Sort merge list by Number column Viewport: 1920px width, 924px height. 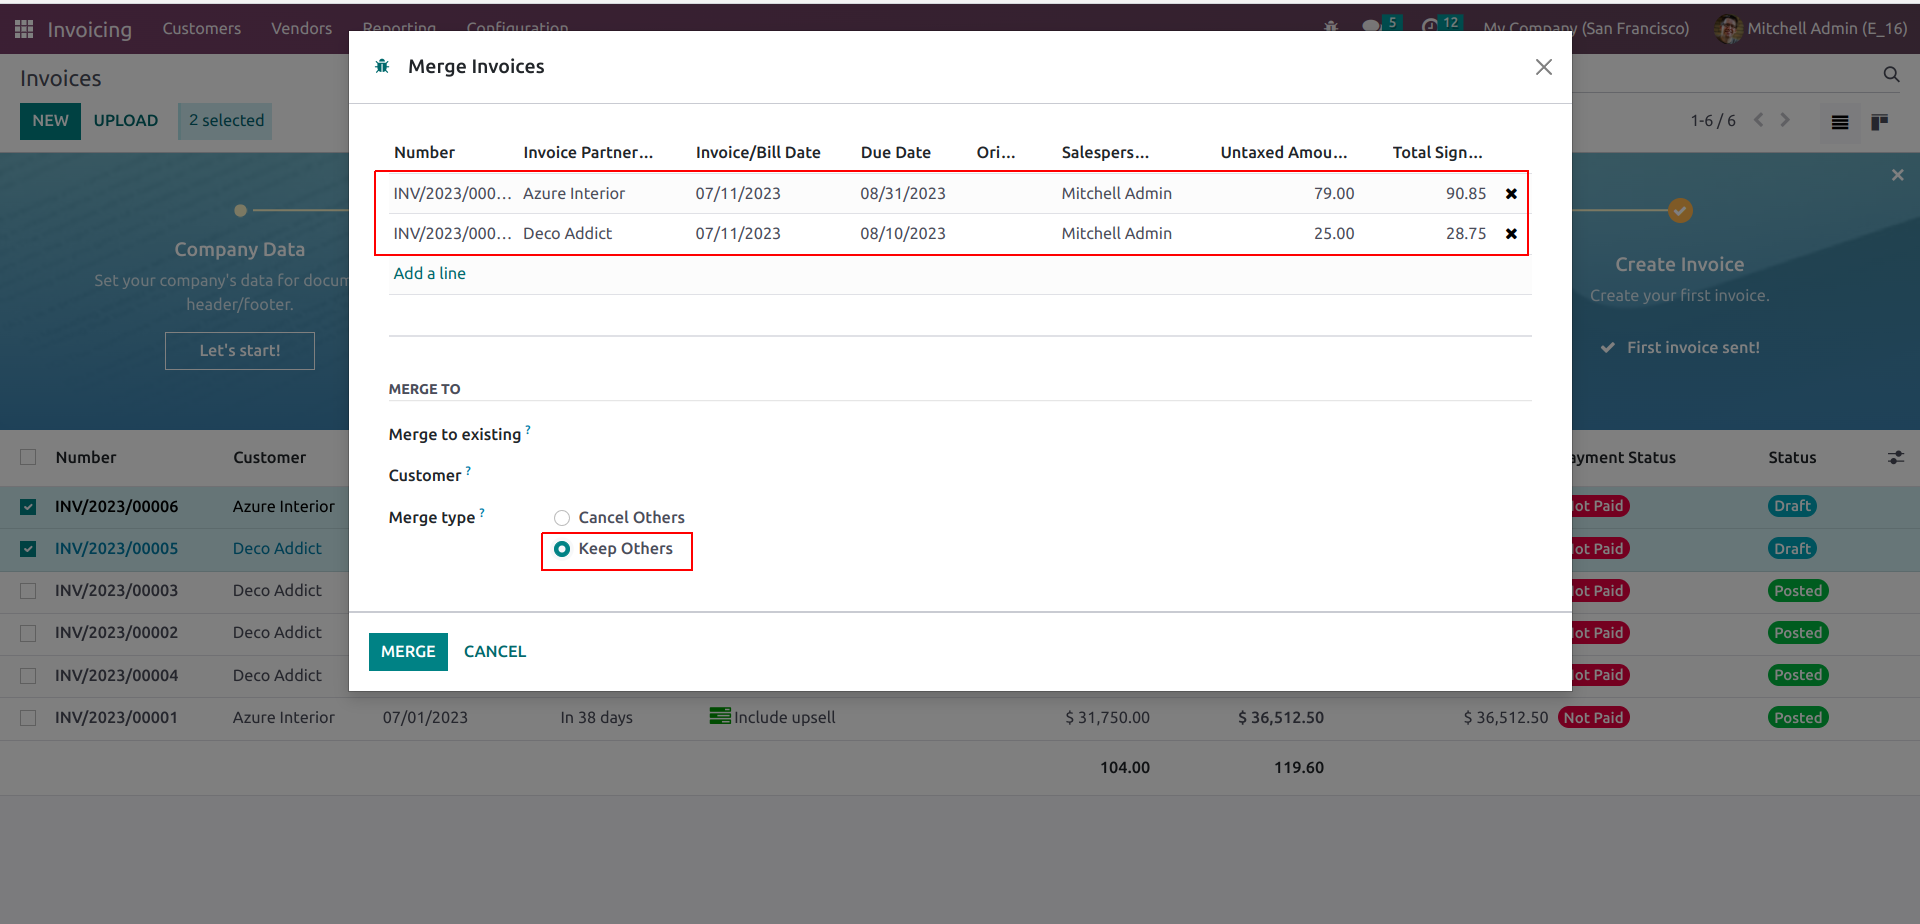click(424, 152)
